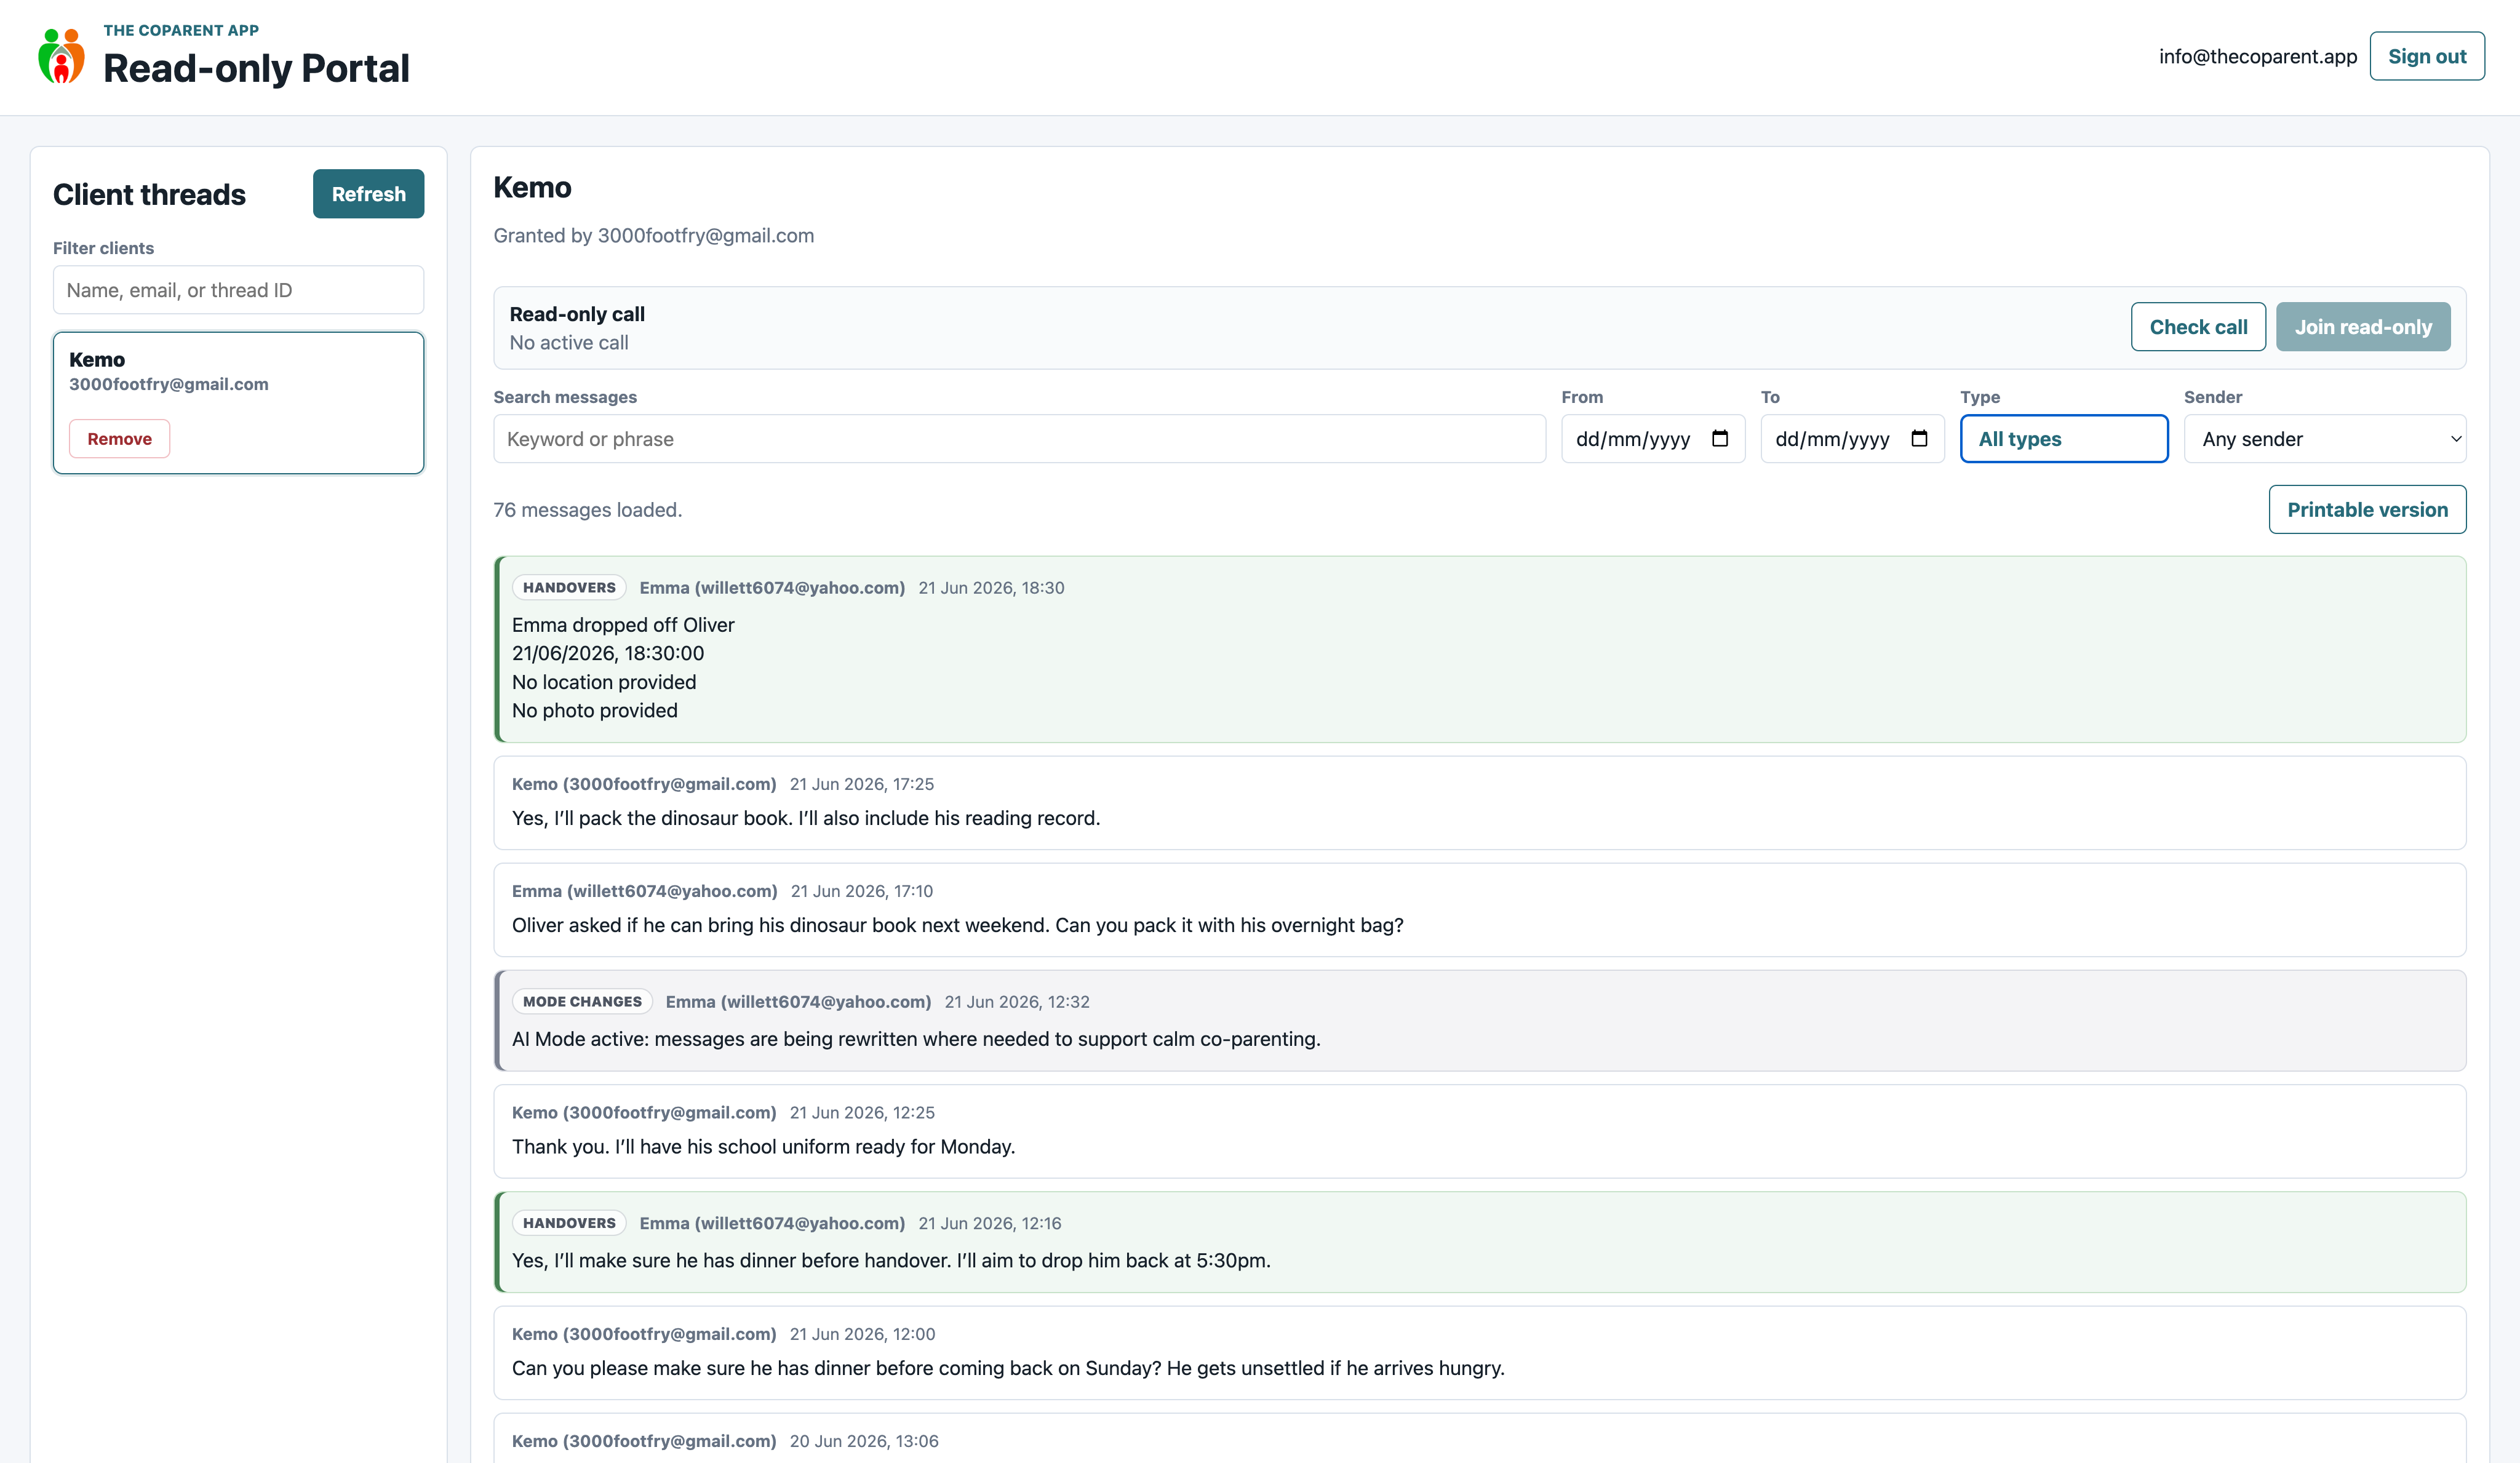
Task: Click the Refresh button
Action: pyautogui.click(x=368, y=194)
